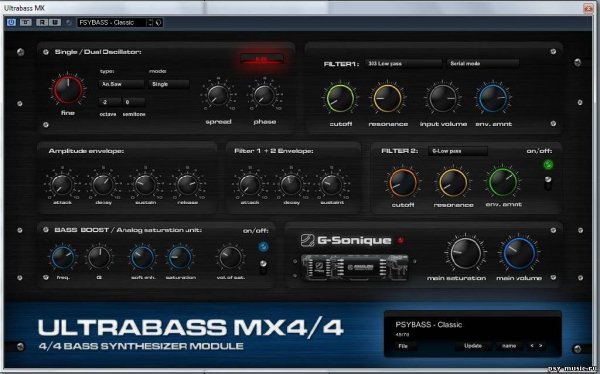Viewport: 600px width, 374px height.
Task: Toggle the plugin bypass power button
Action: click(11, 23)
